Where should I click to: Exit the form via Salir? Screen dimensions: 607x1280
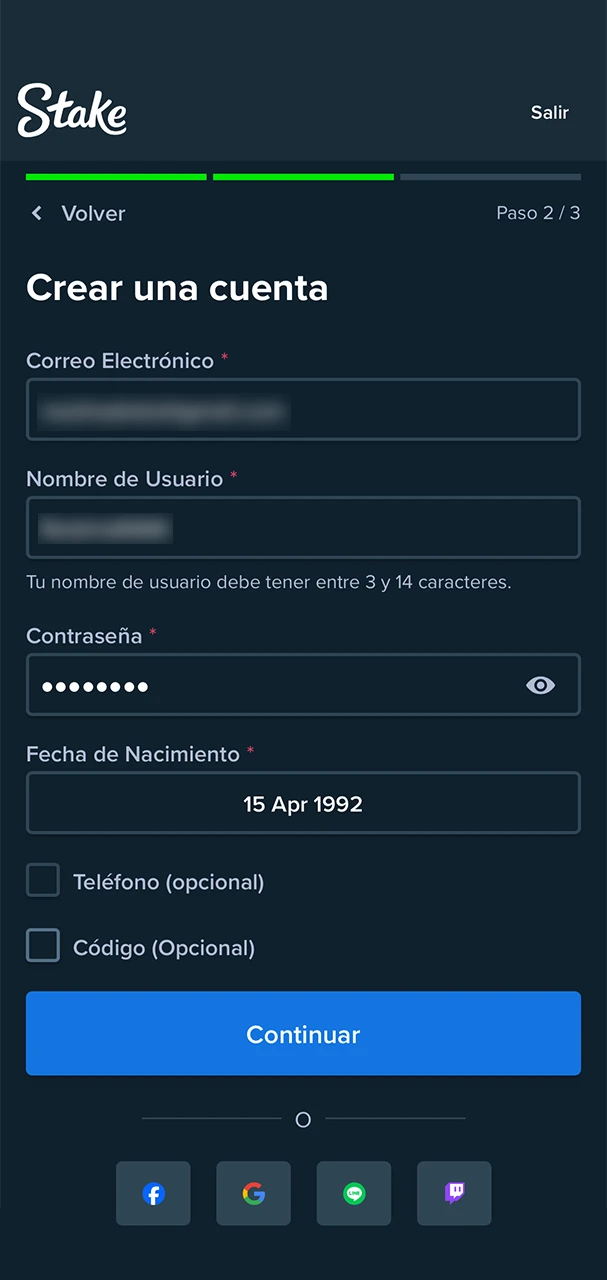tap(549, 112)
